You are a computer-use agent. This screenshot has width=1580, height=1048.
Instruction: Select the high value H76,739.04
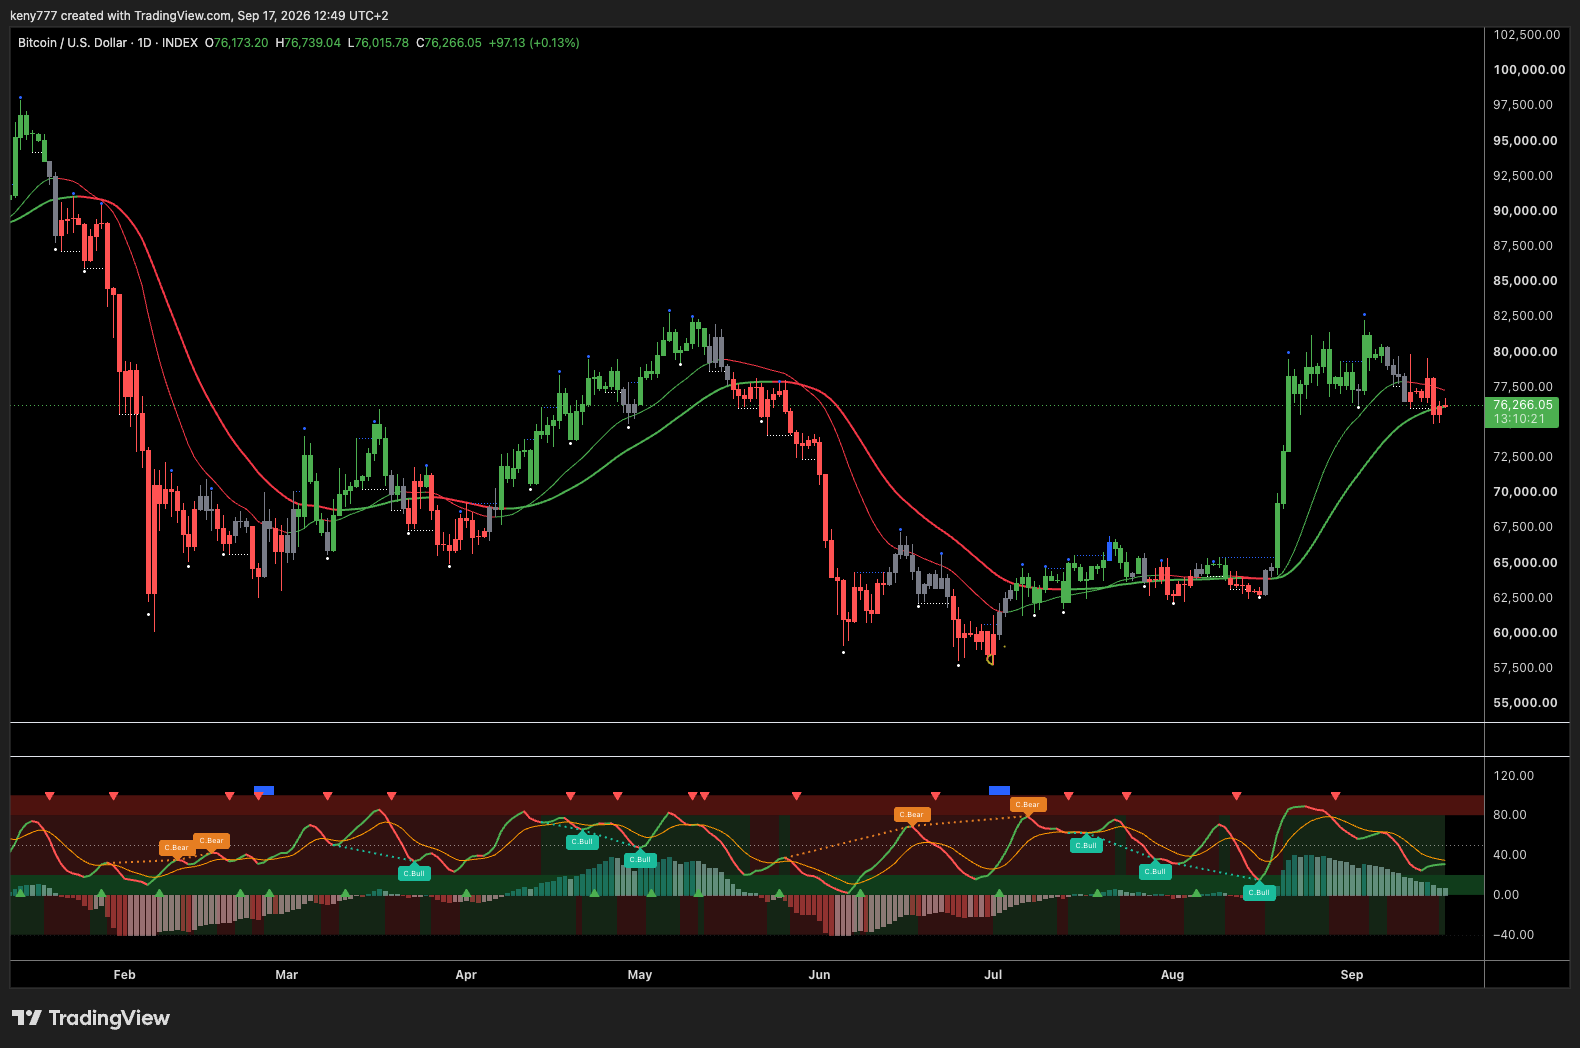pos(308,43)
